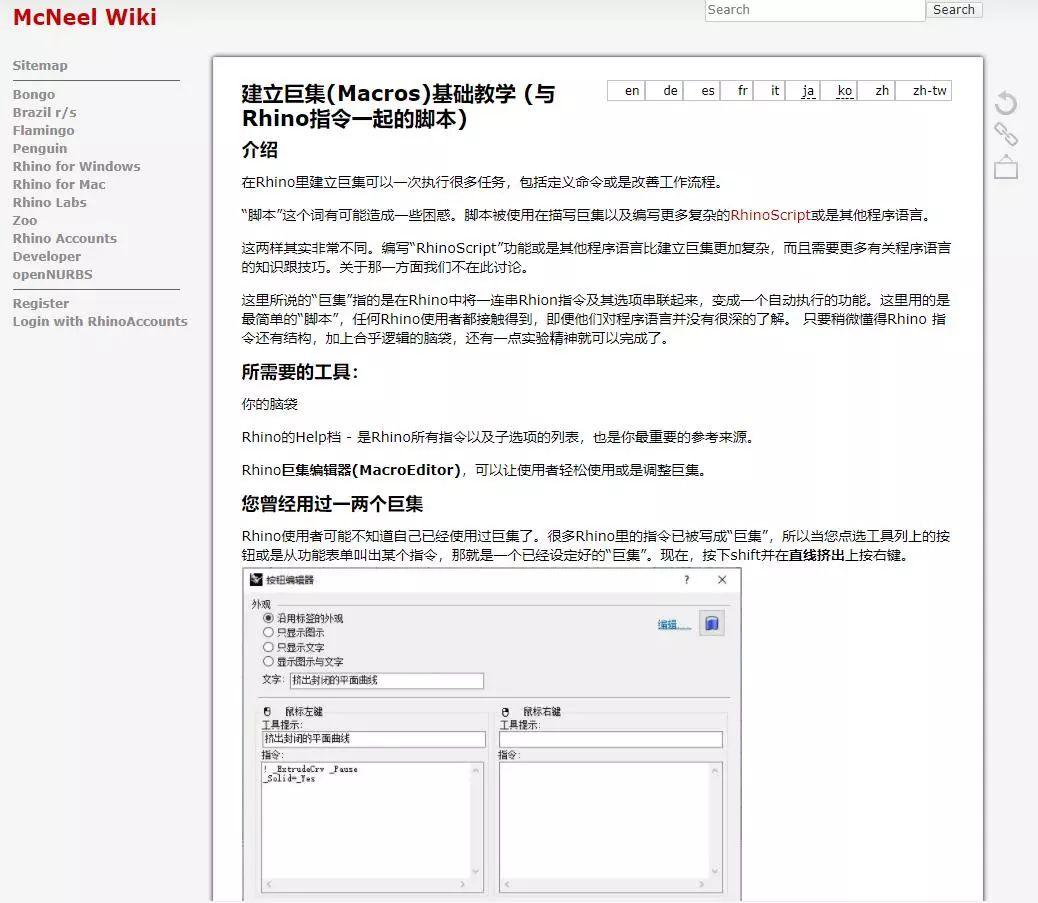Select the 显示图示与文字 radio option

[268, 661]
